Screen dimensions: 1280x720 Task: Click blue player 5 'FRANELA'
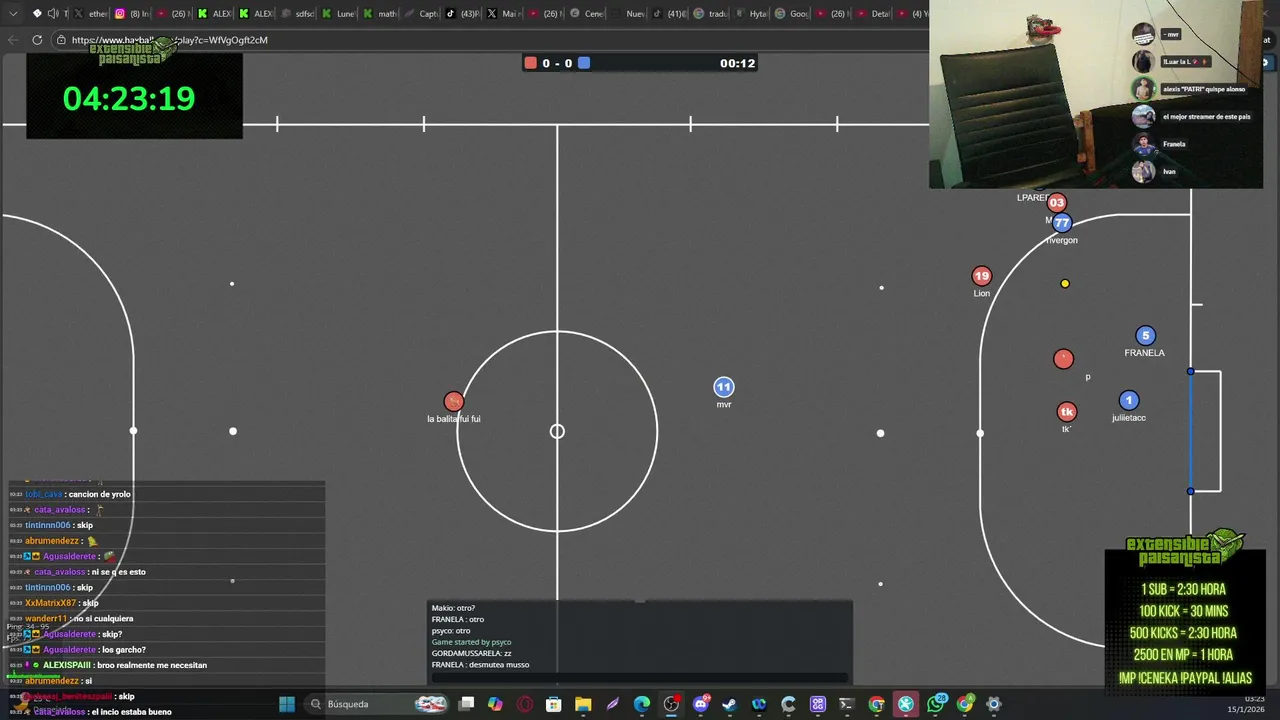click(x=1146, y=336)
